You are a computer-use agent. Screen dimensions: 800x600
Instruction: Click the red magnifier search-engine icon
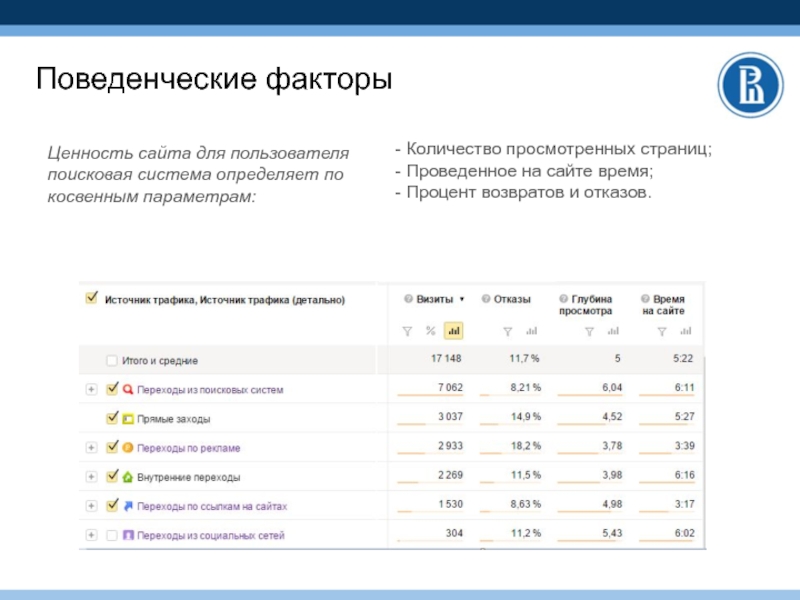point(128,390)
